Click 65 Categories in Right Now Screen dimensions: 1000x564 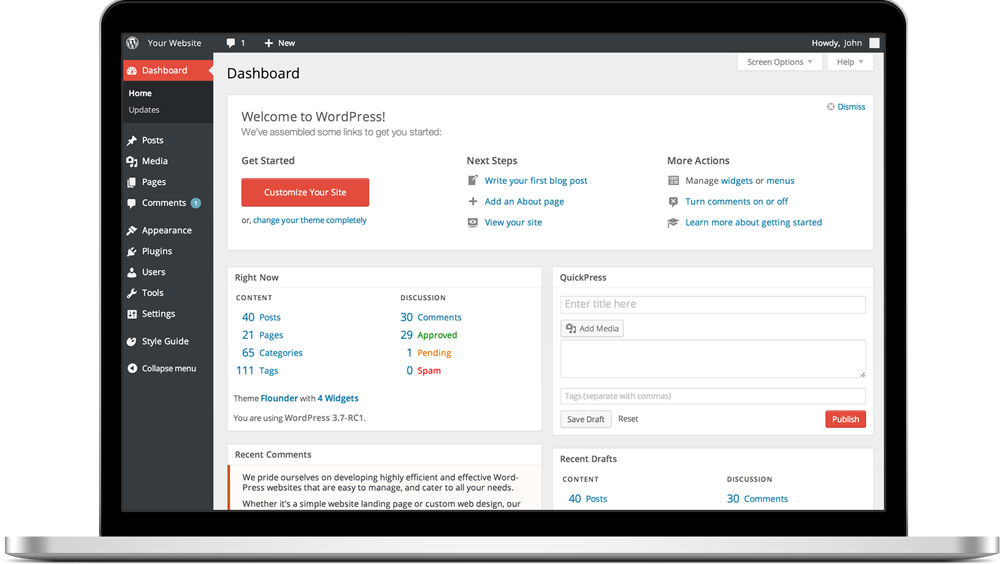coord(272,353)
